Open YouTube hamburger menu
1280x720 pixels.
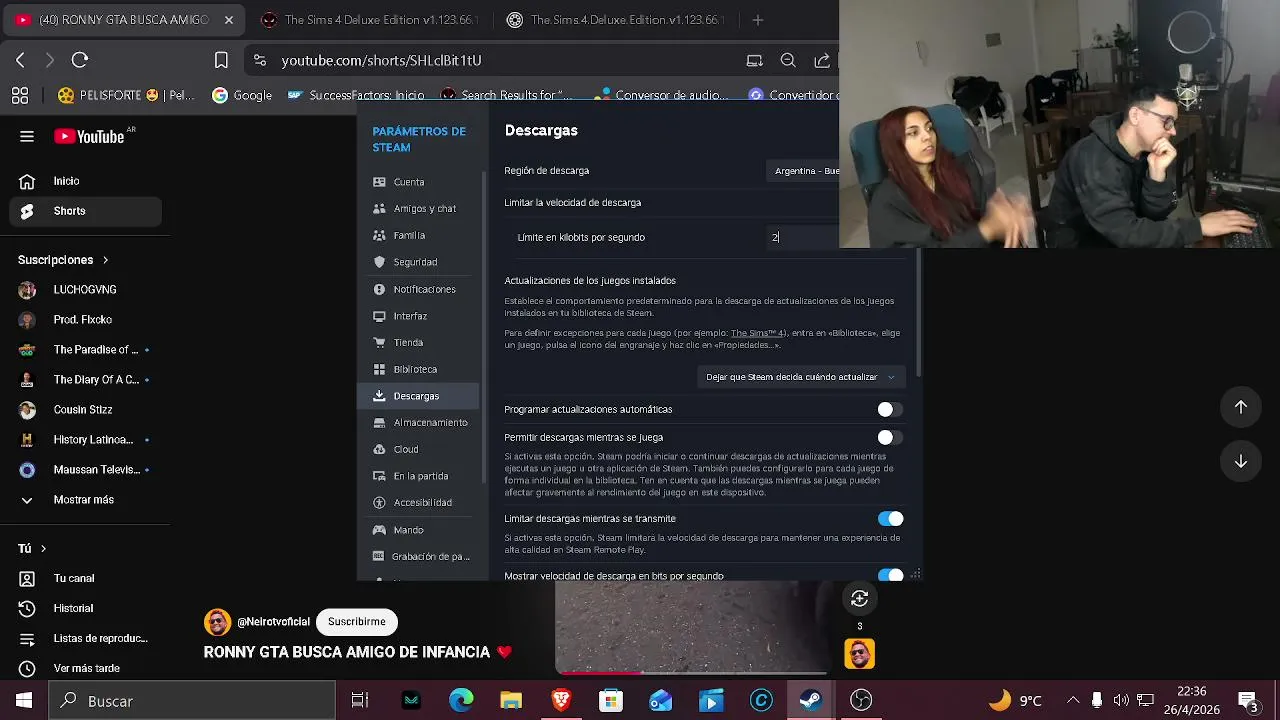[27, 137]
